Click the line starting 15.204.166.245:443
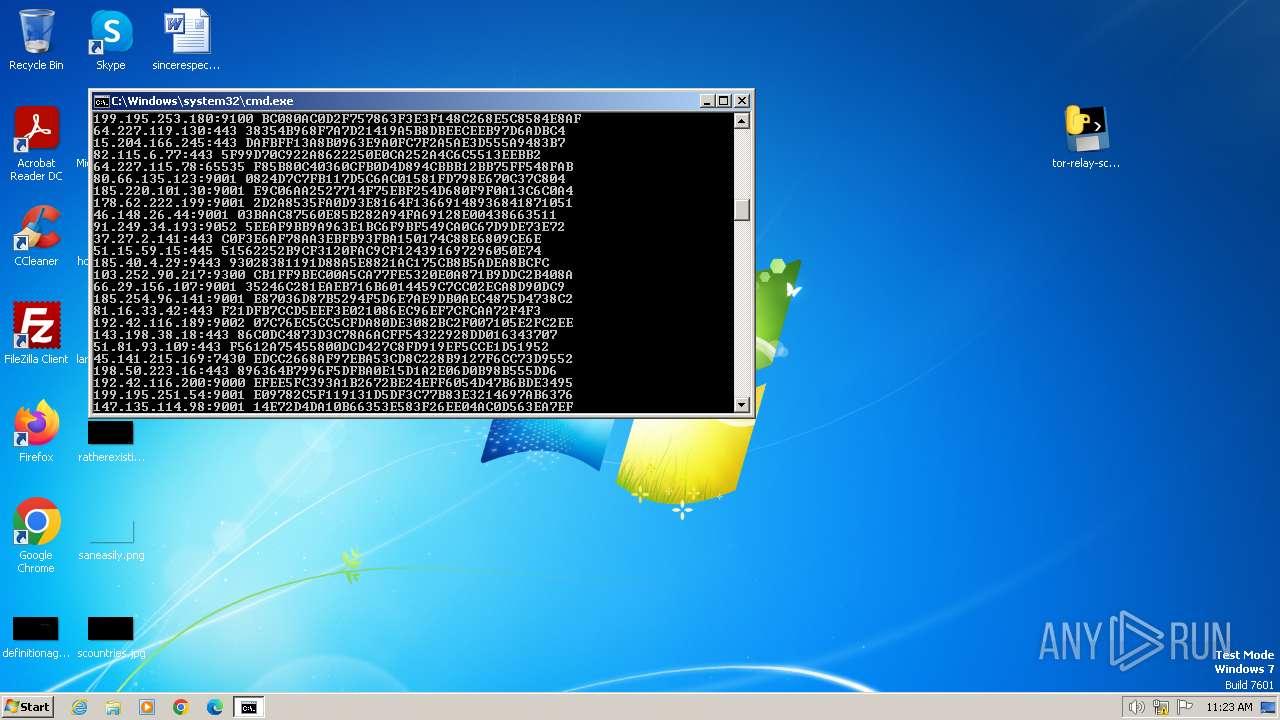 click(329, 143)
